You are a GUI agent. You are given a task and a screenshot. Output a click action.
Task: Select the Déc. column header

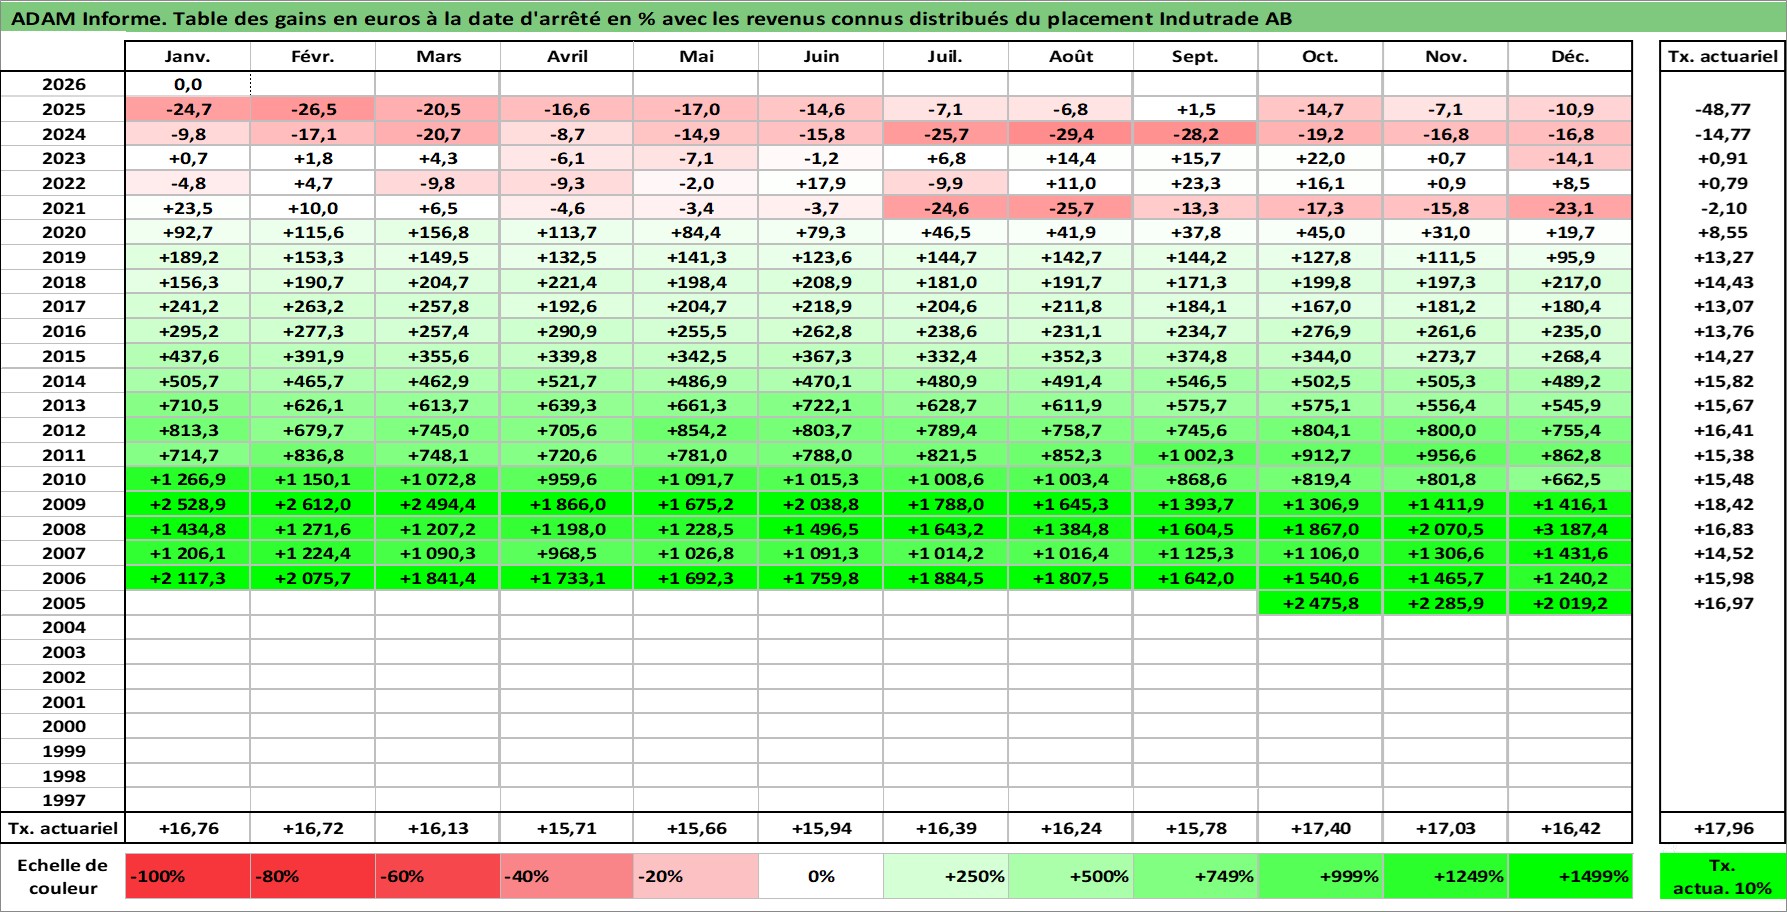click(1570, 57)
